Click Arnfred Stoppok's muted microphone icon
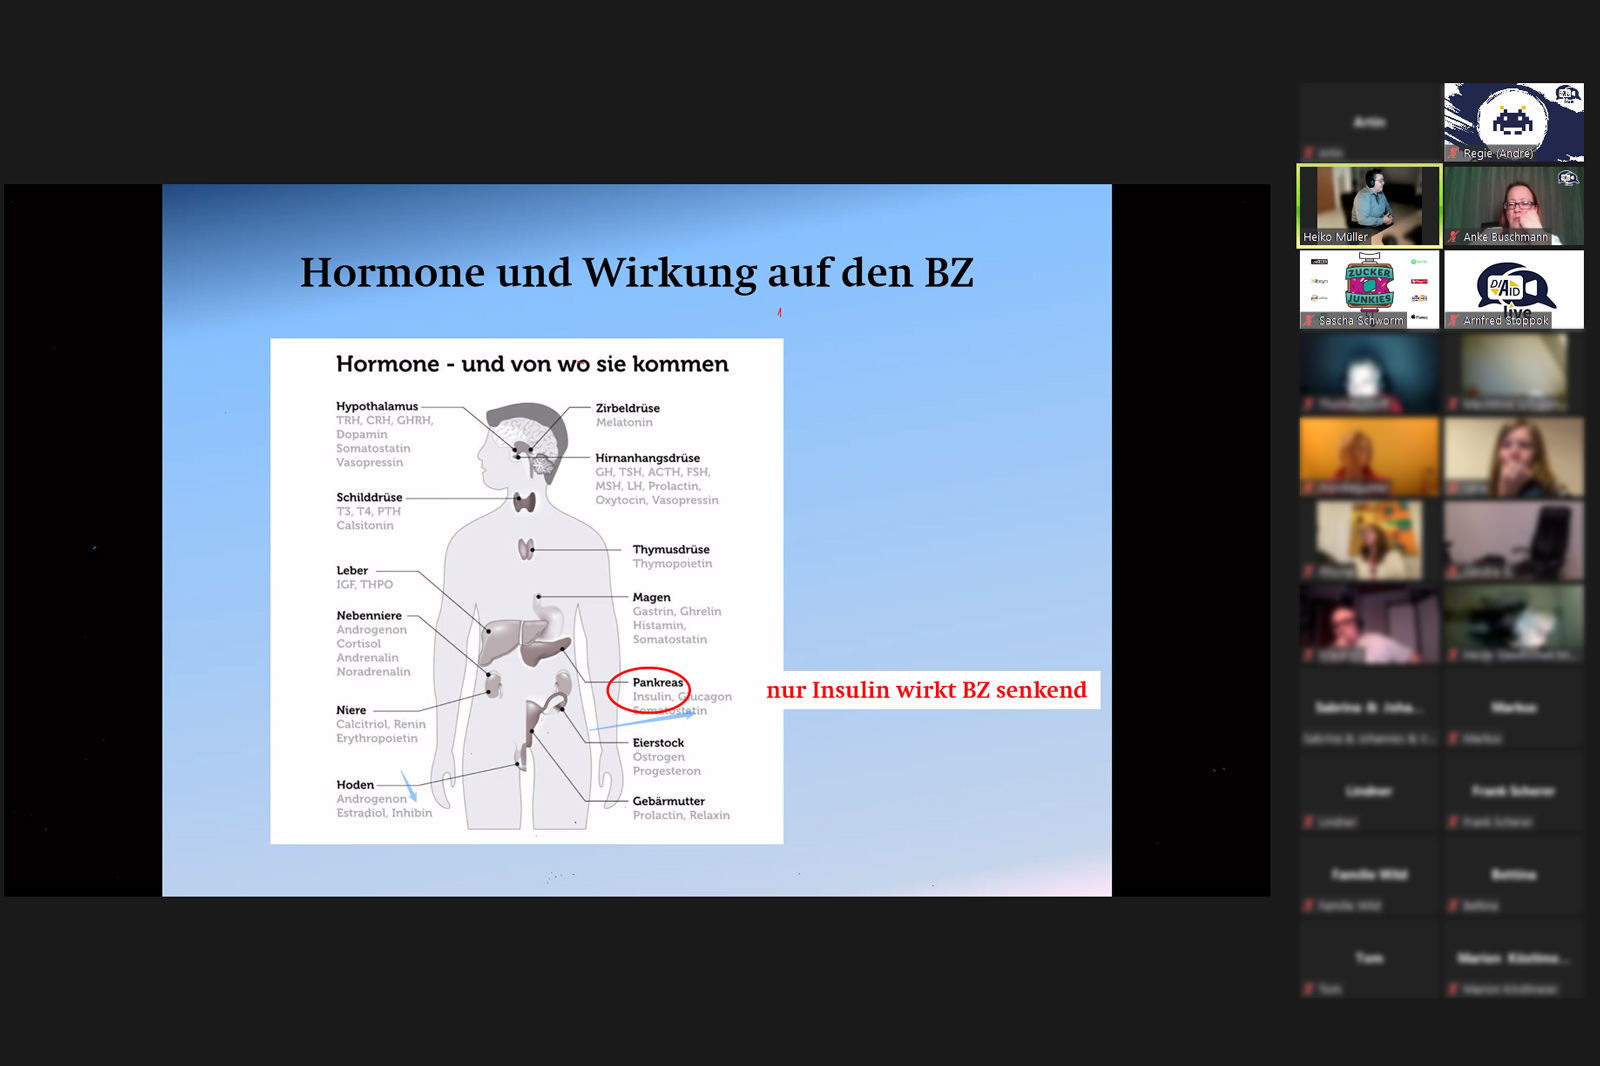This screenshot has width=1600, height=1066. [x=1454, y=320]
